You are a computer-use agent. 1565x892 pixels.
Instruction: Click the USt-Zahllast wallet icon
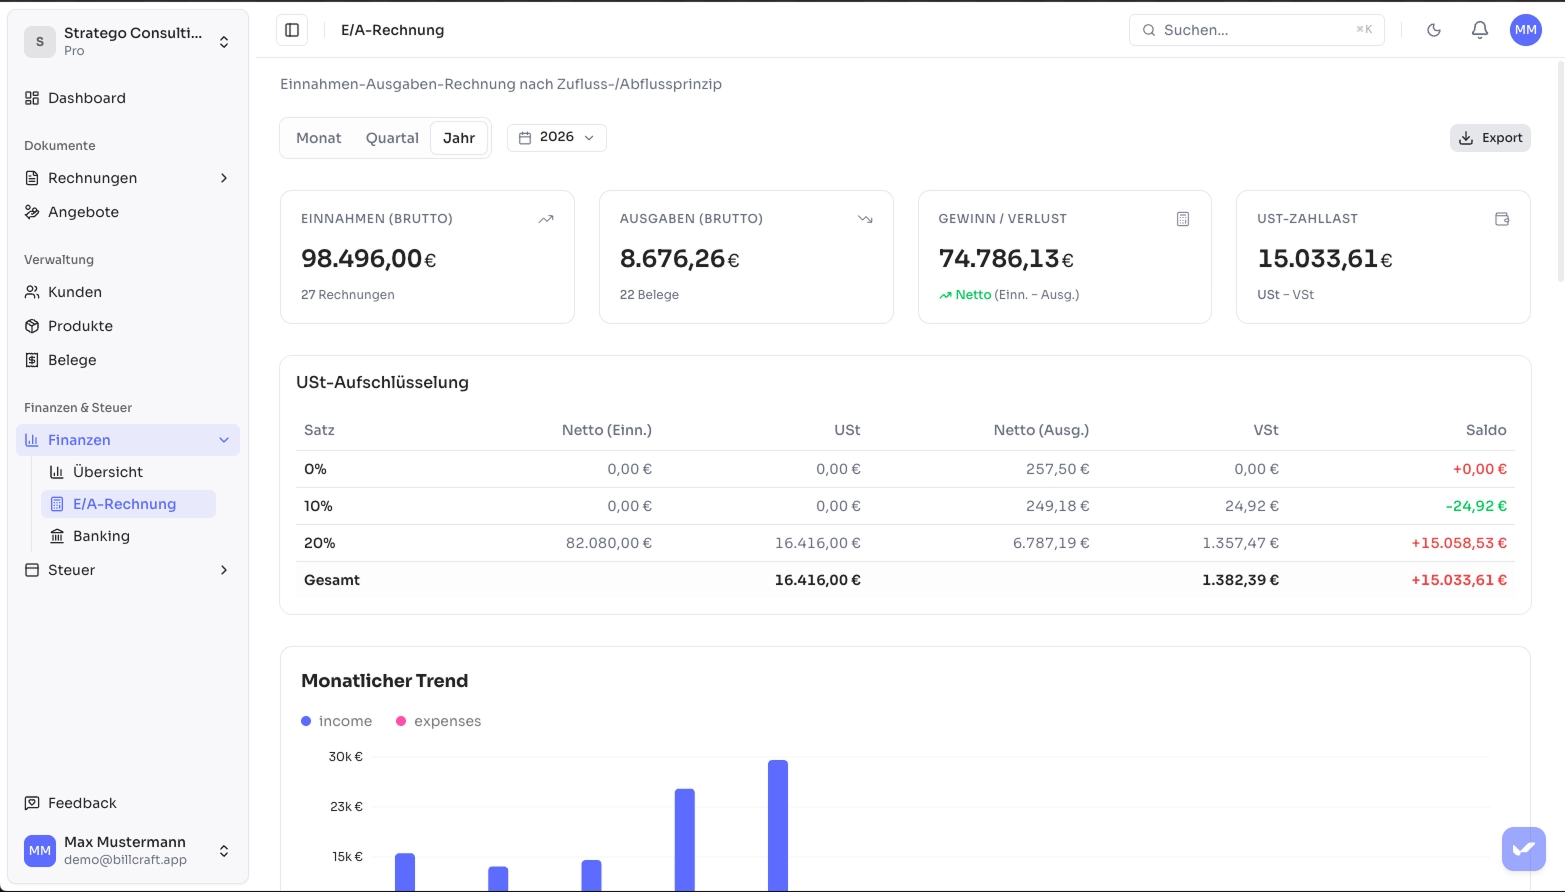(x=1502, y=219)
